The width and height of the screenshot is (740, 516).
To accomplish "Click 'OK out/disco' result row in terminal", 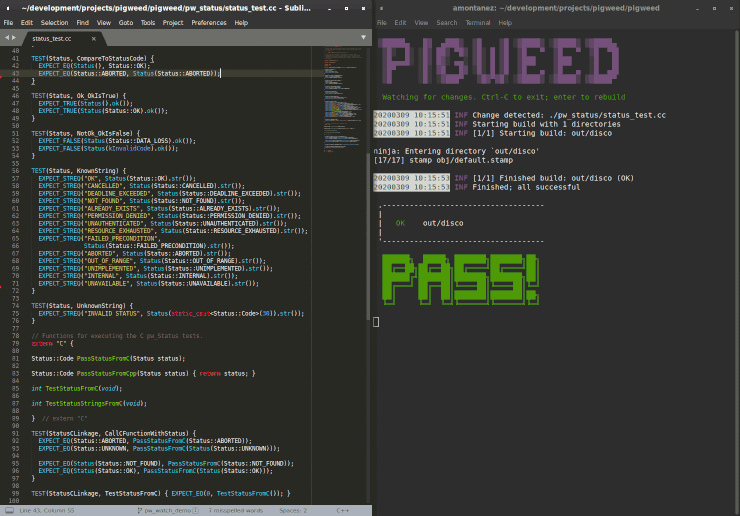I will [429, 223].
